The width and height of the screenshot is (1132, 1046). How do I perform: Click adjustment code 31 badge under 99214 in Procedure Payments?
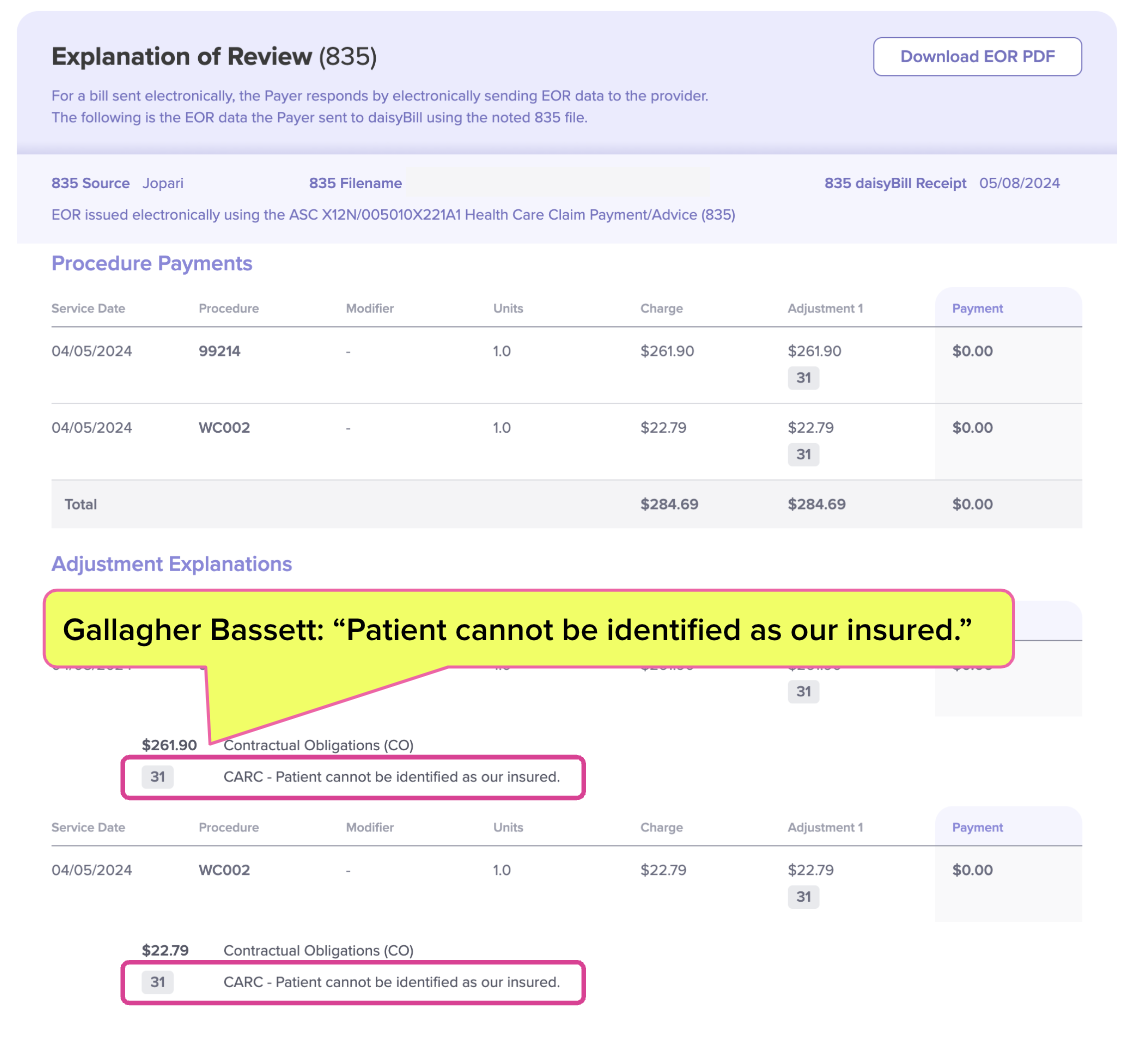pos(803,378)
